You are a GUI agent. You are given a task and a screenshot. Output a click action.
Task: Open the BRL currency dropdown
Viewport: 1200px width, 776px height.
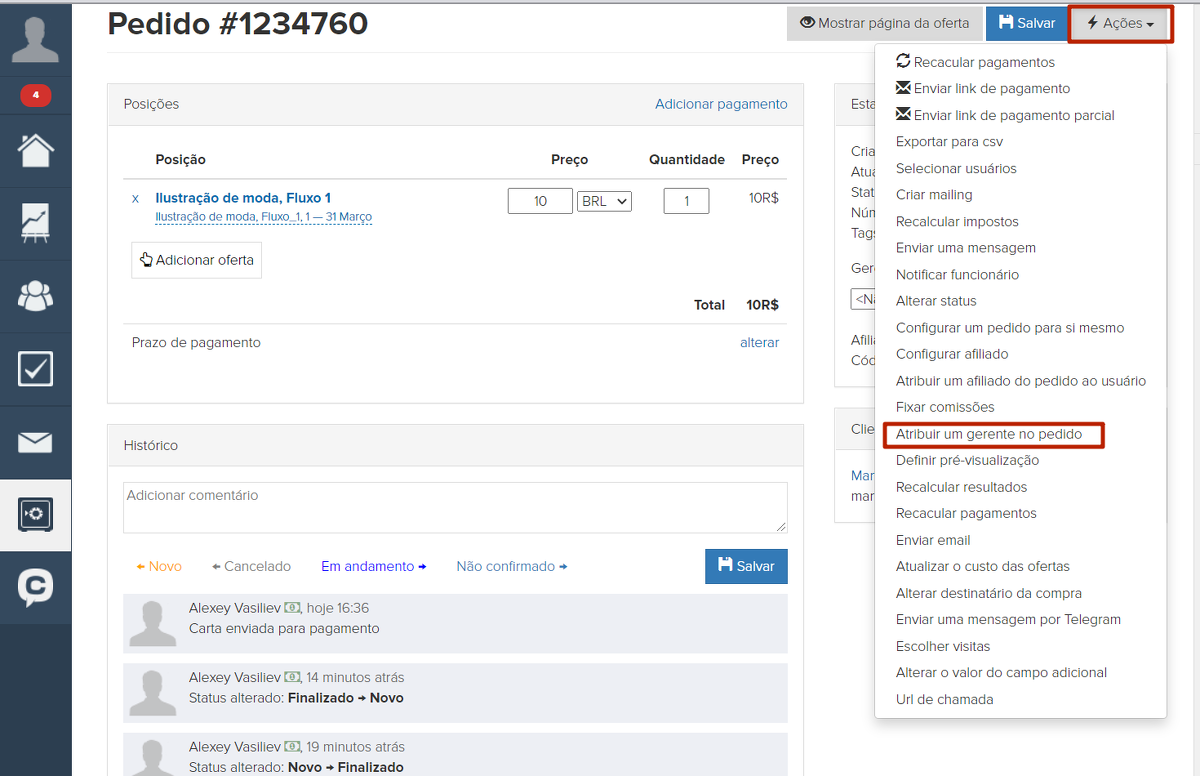604,201
